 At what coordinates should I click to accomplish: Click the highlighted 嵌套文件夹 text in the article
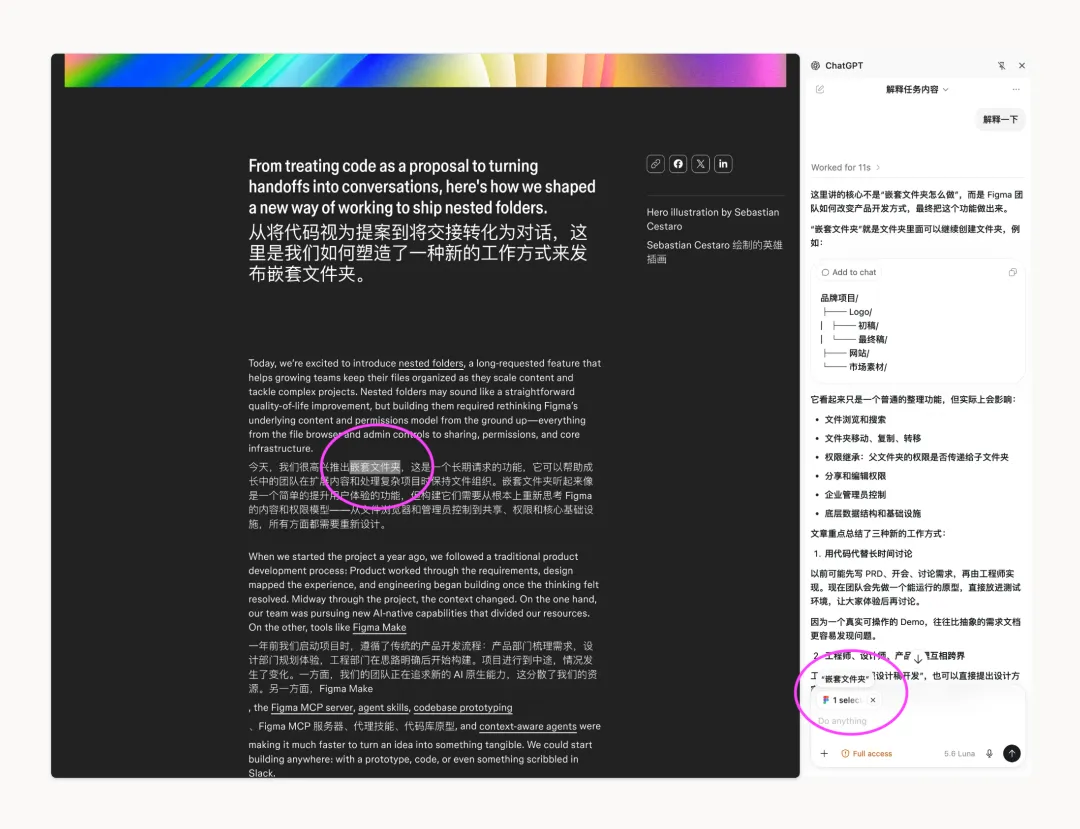pyautogui.click(x=375, y=468)
